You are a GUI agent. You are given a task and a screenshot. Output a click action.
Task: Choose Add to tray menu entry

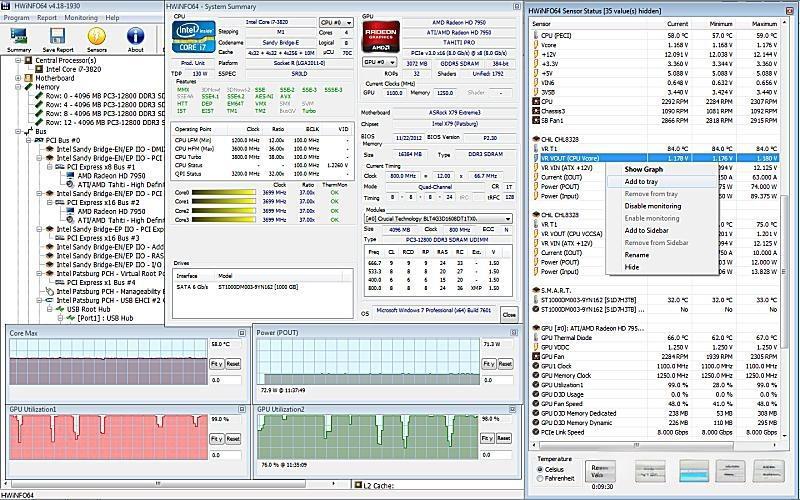[641, 182]
